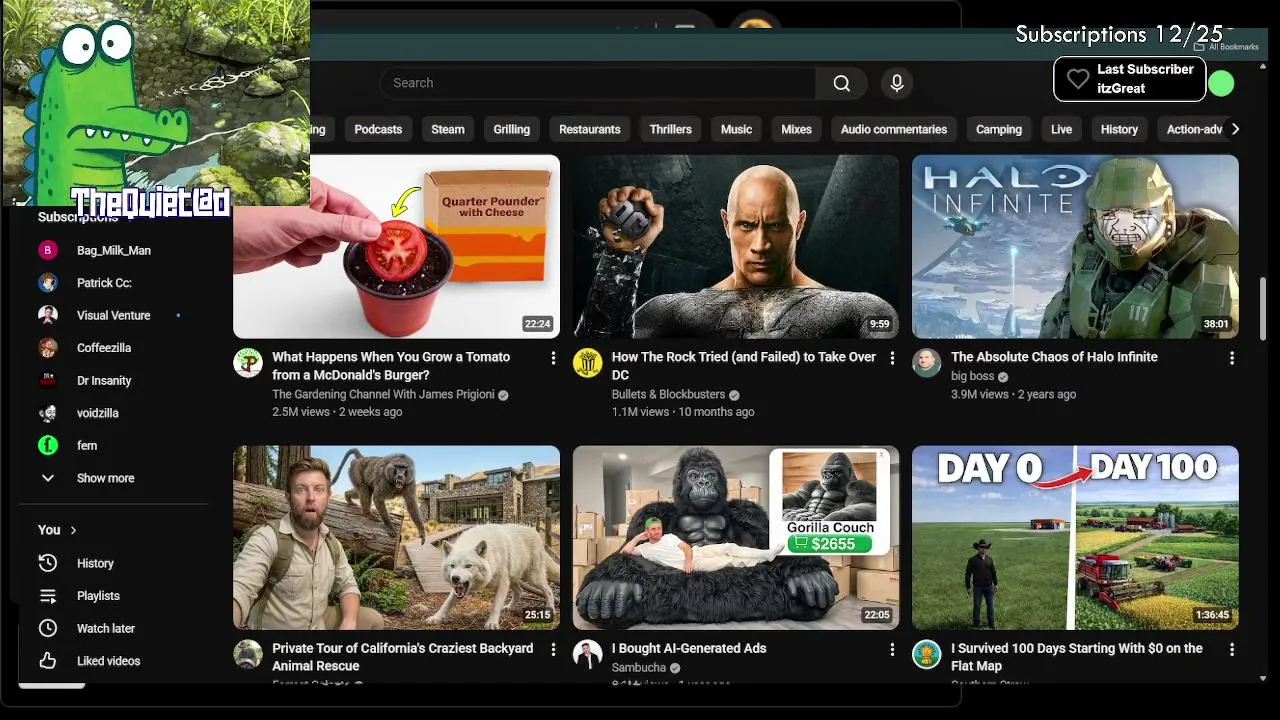The image size is (1280, 720).
Task: Click the History clock icon
Action: tap(48, 563)
